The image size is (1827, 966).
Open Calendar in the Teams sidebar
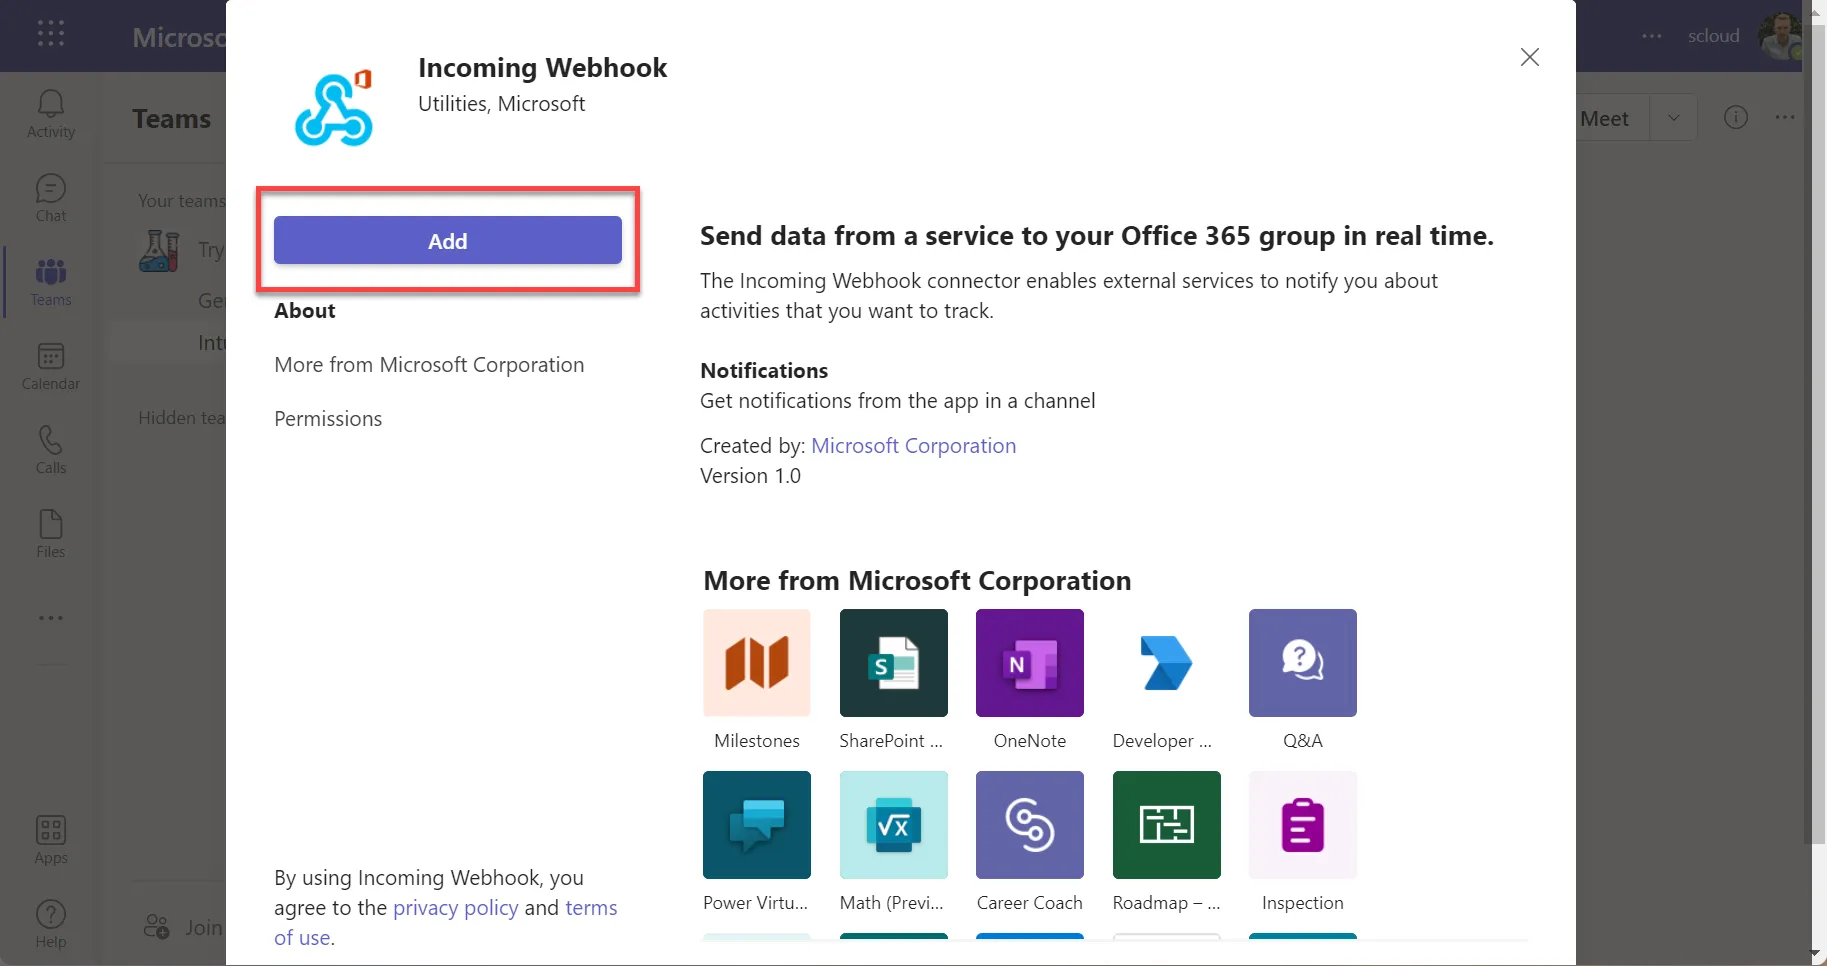51,366
